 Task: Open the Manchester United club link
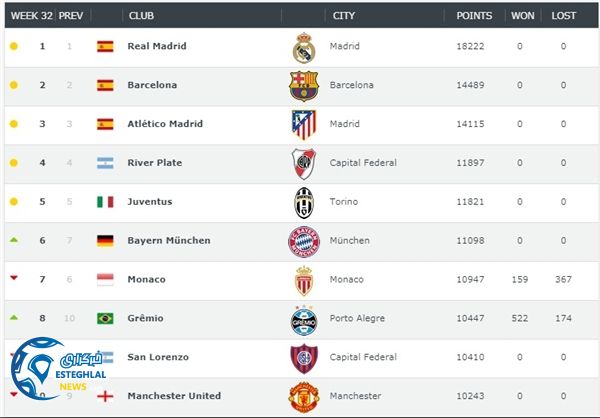173,396
